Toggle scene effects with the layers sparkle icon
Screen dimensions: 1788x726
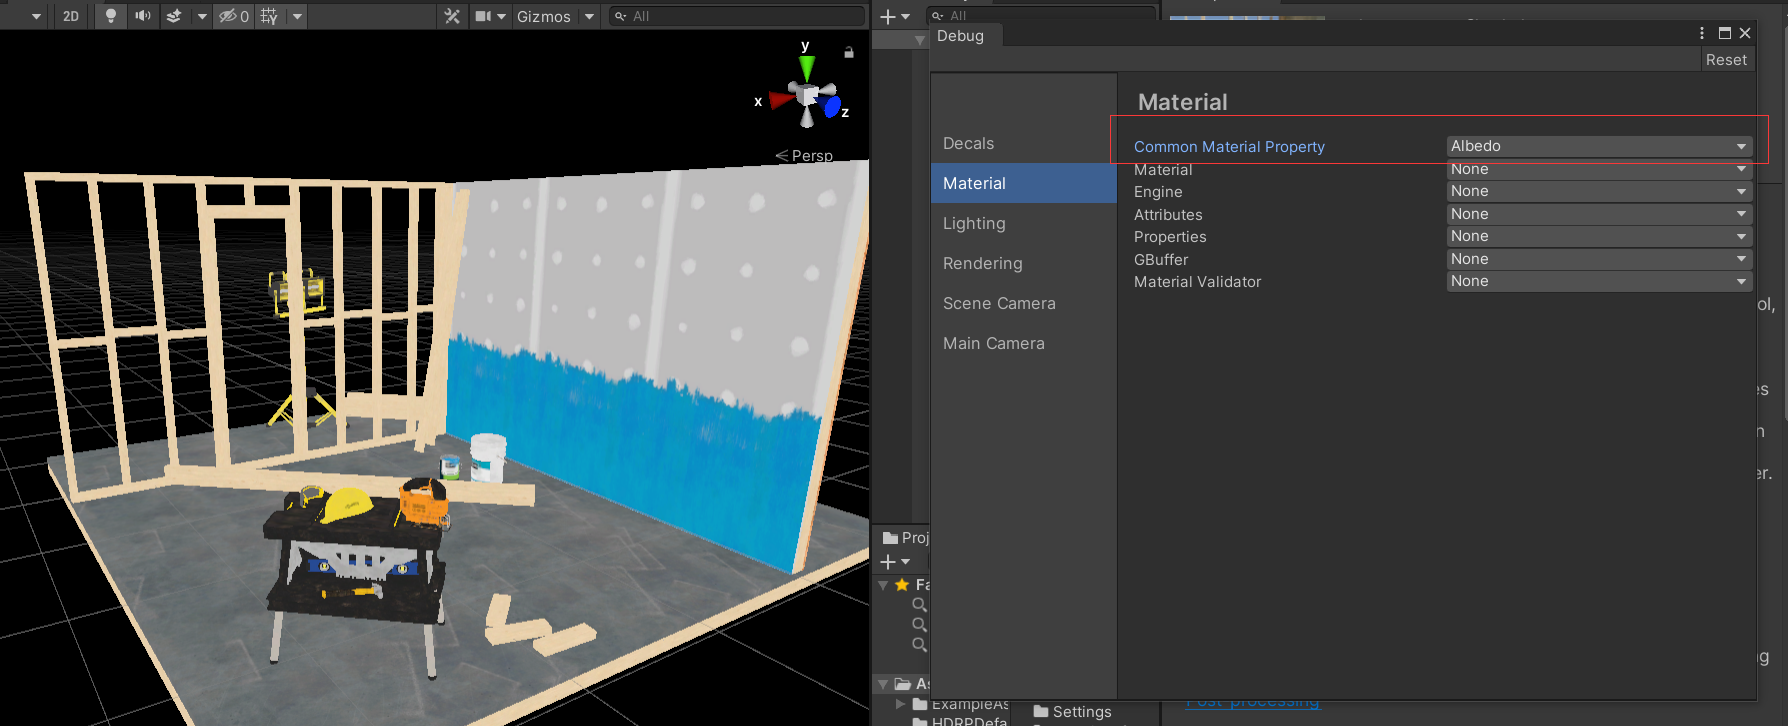(174, 16)
